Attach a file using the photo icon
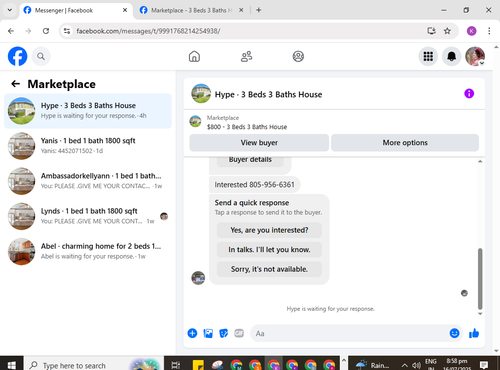The image size is (500, 370). [x=208, y=333]
